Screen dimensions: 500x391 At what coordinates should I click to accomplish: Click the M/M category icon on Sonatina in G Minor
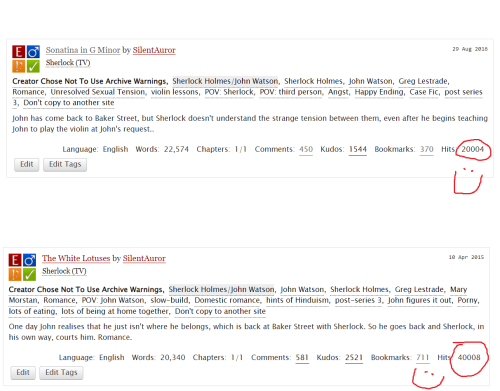[x=33, y=52]
